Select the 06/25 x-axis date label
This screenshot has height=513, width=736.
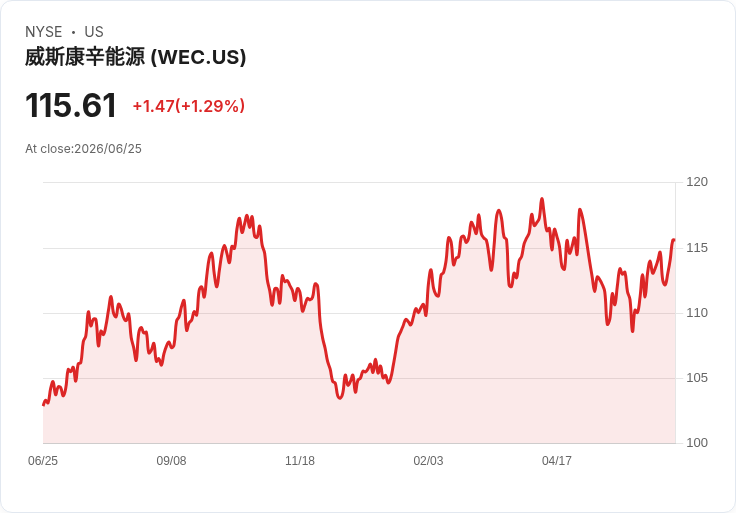43,461
